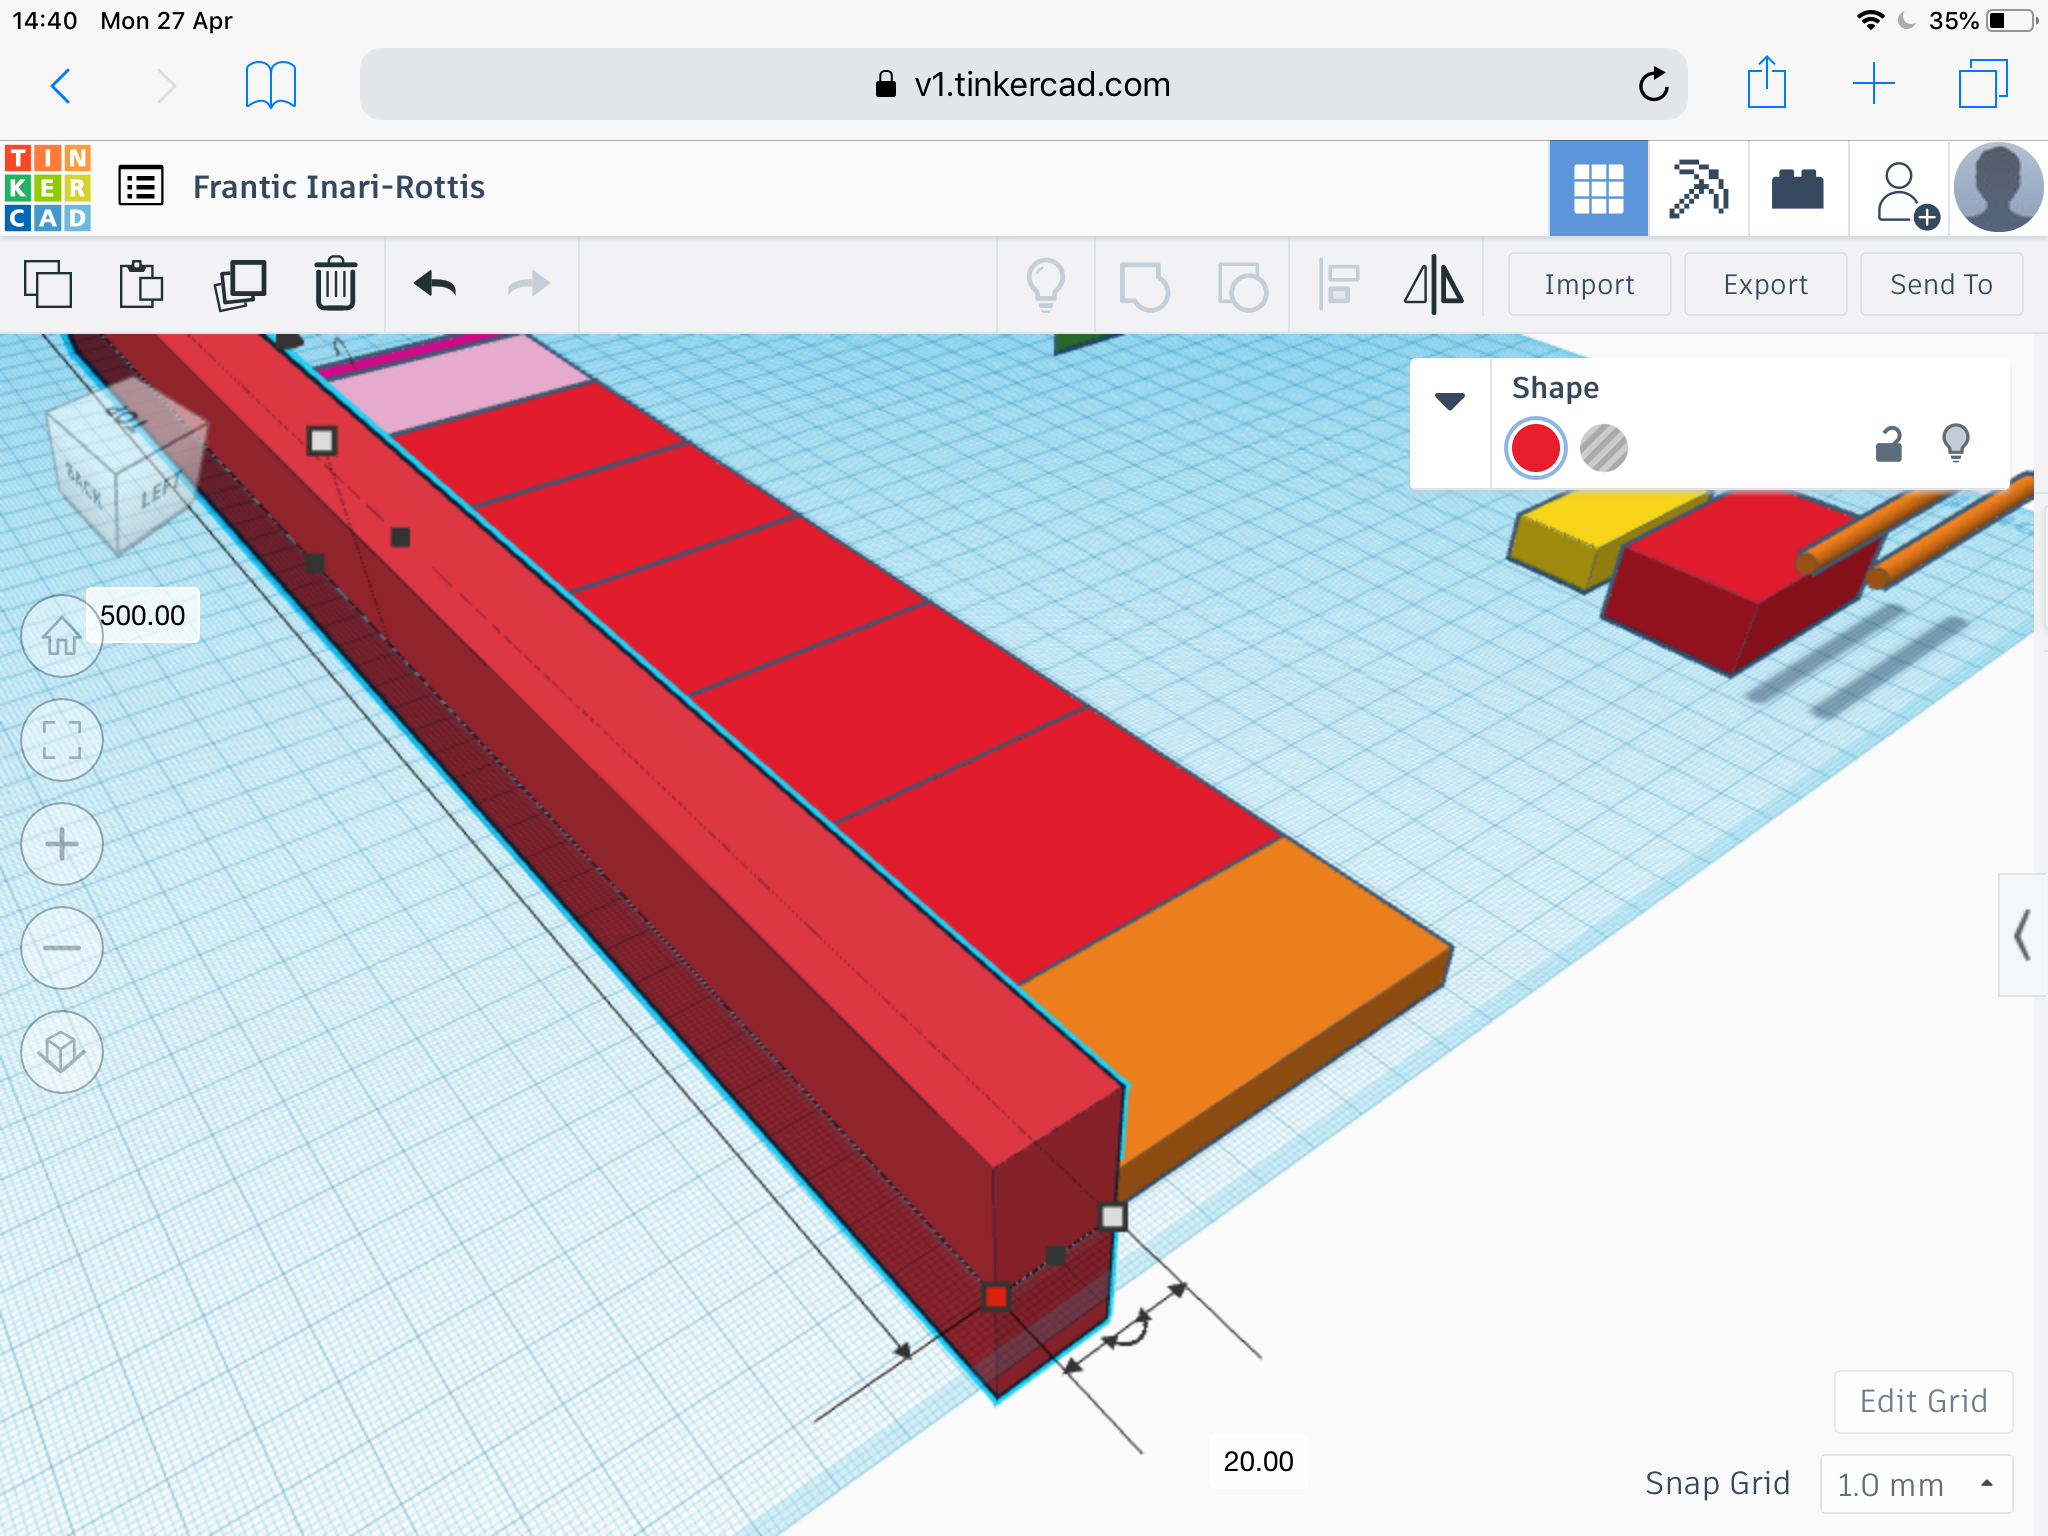Viewport: 2048px width, 1536px height.
Task: Click the Import button
Action: tap(1589, 285)
